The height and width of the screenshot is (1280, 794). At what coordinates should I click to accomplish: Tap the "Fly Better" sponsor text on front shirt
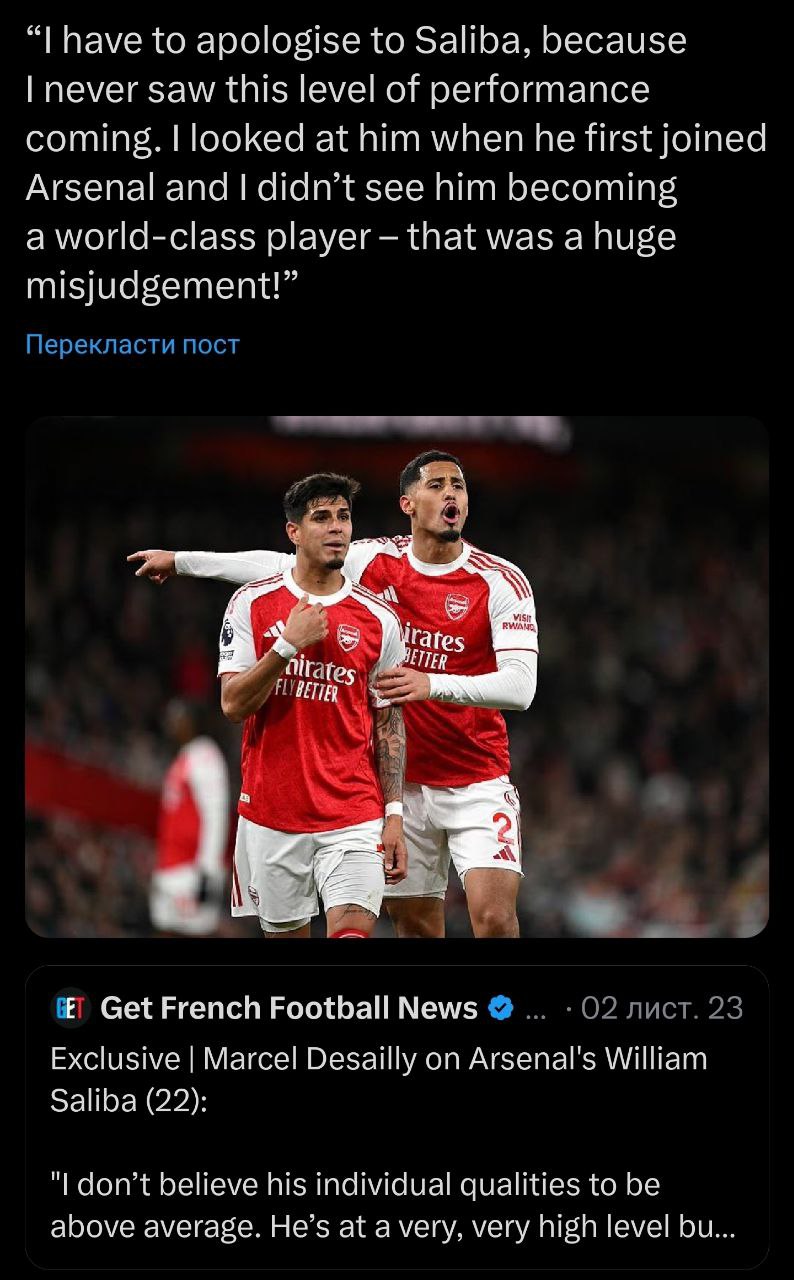click(x=308, y=690)
